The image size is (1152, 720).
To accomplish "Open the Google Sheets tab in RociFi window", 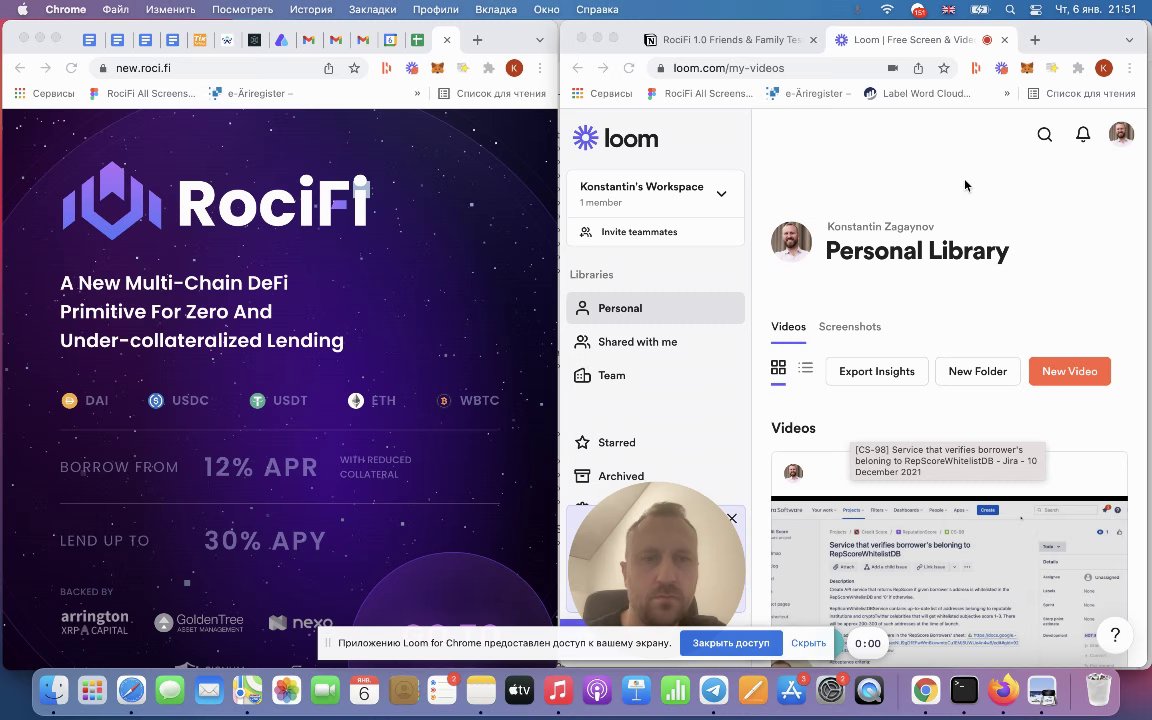I will pyautogui.click(x=417, y=40).
